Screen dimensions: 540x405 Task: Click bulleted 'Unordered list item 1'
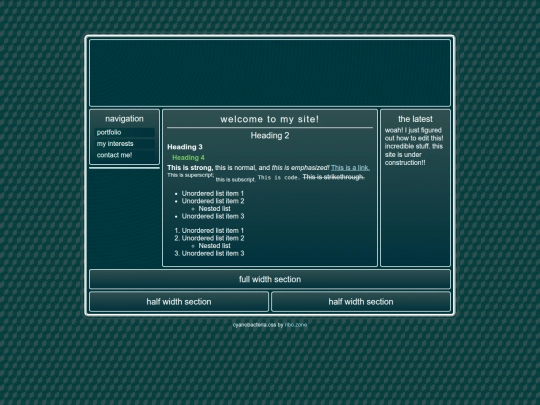tap(213, 194)
